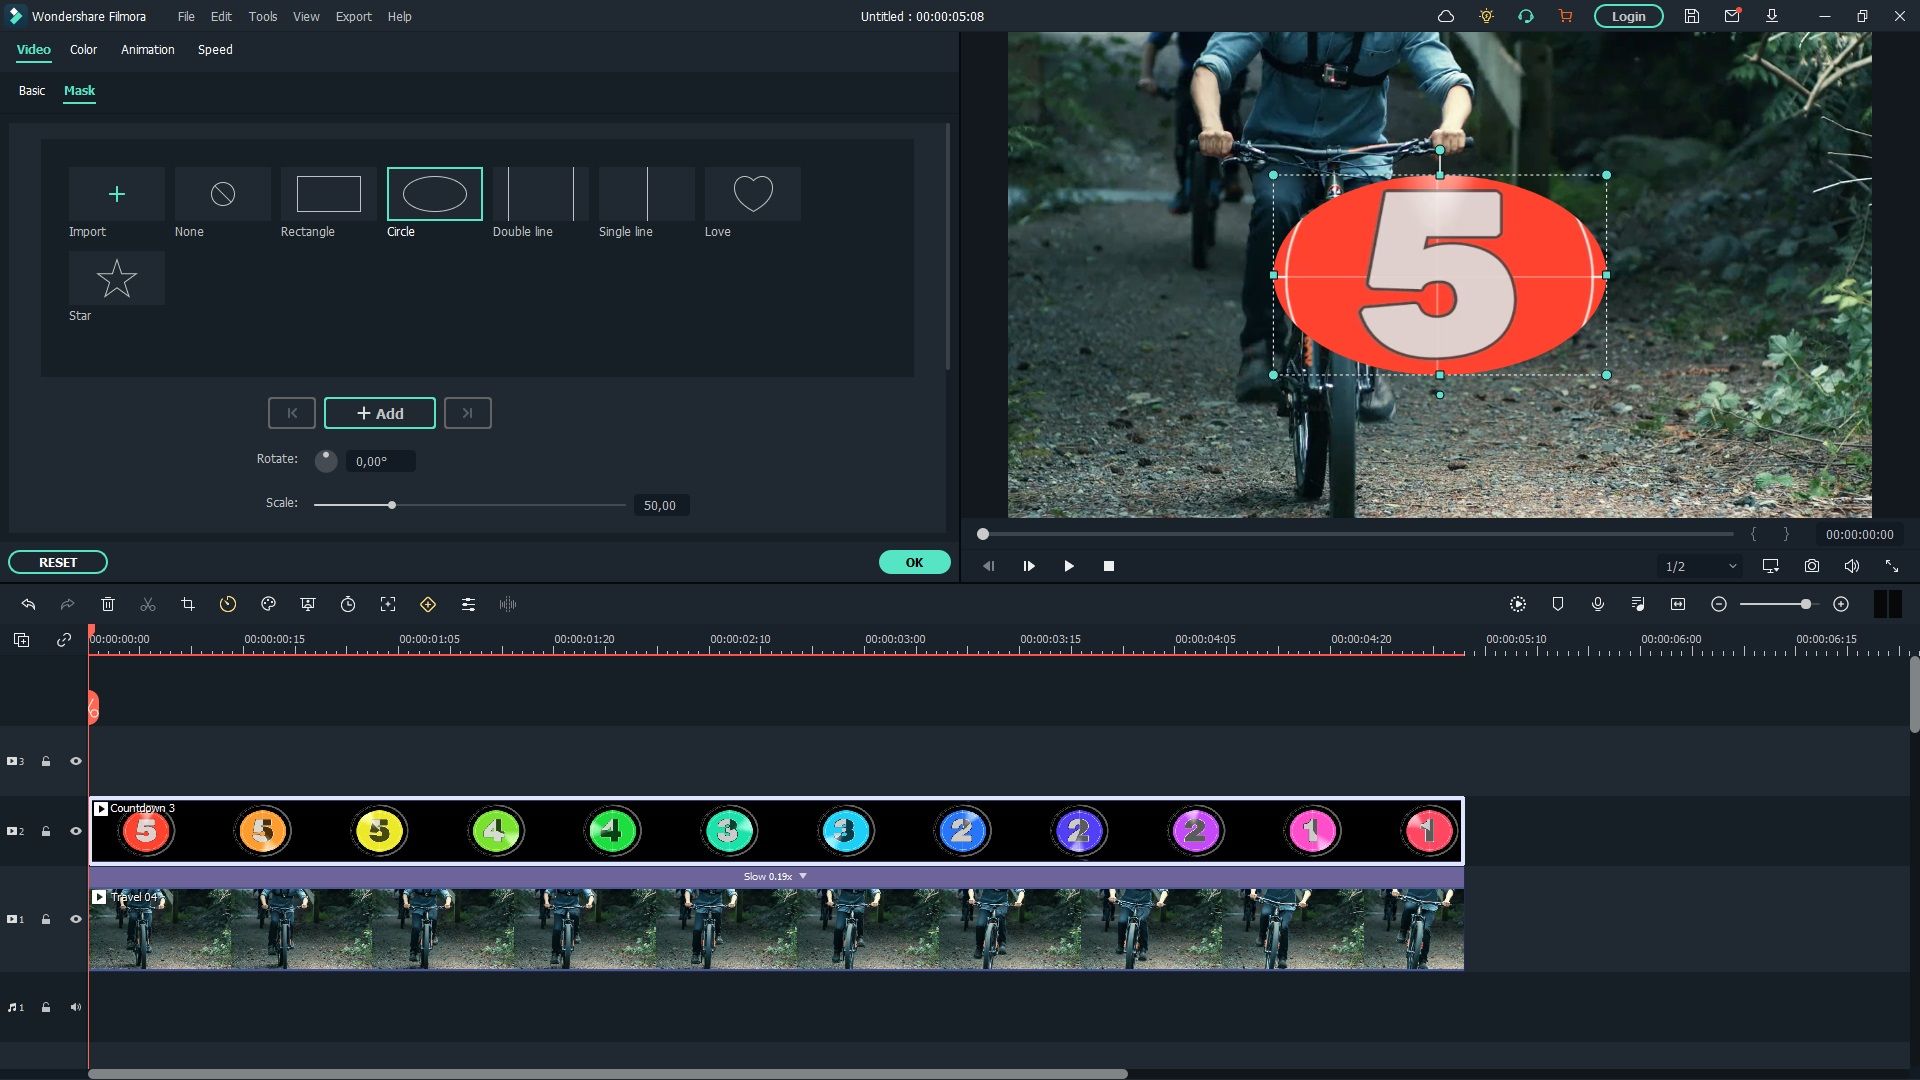Screen dimensions: 1920x1080
Task: Open the color palette tool icon
Action: 268,604
